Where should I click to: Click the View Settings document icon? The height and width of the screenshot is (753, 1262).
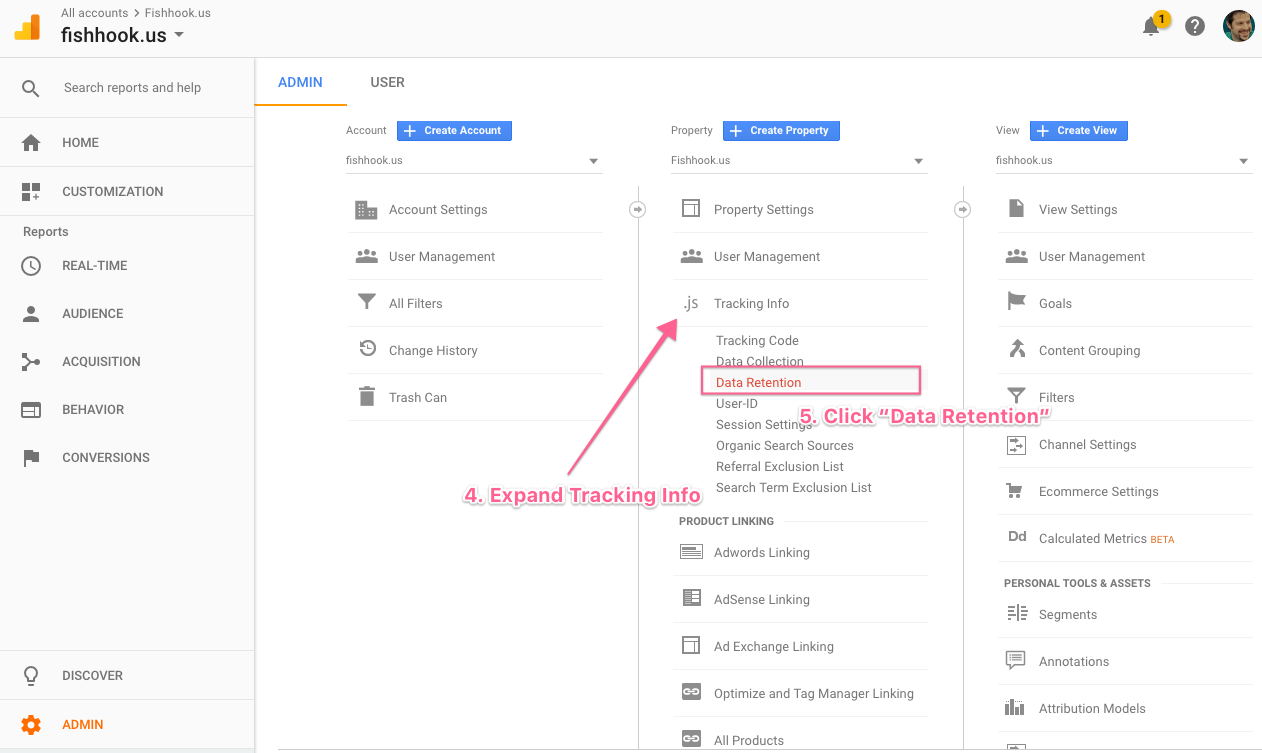pyautogui.click(x=1016, y=209)
